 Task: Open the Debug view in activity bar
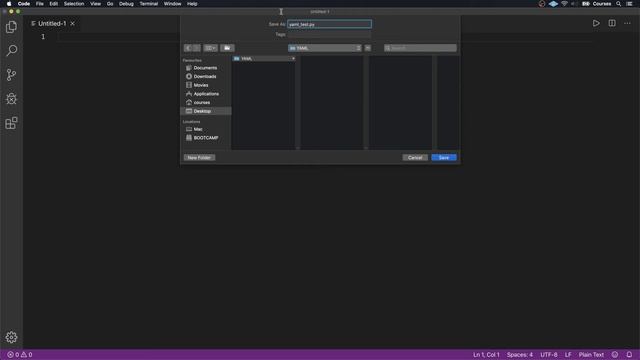point(11,99)
